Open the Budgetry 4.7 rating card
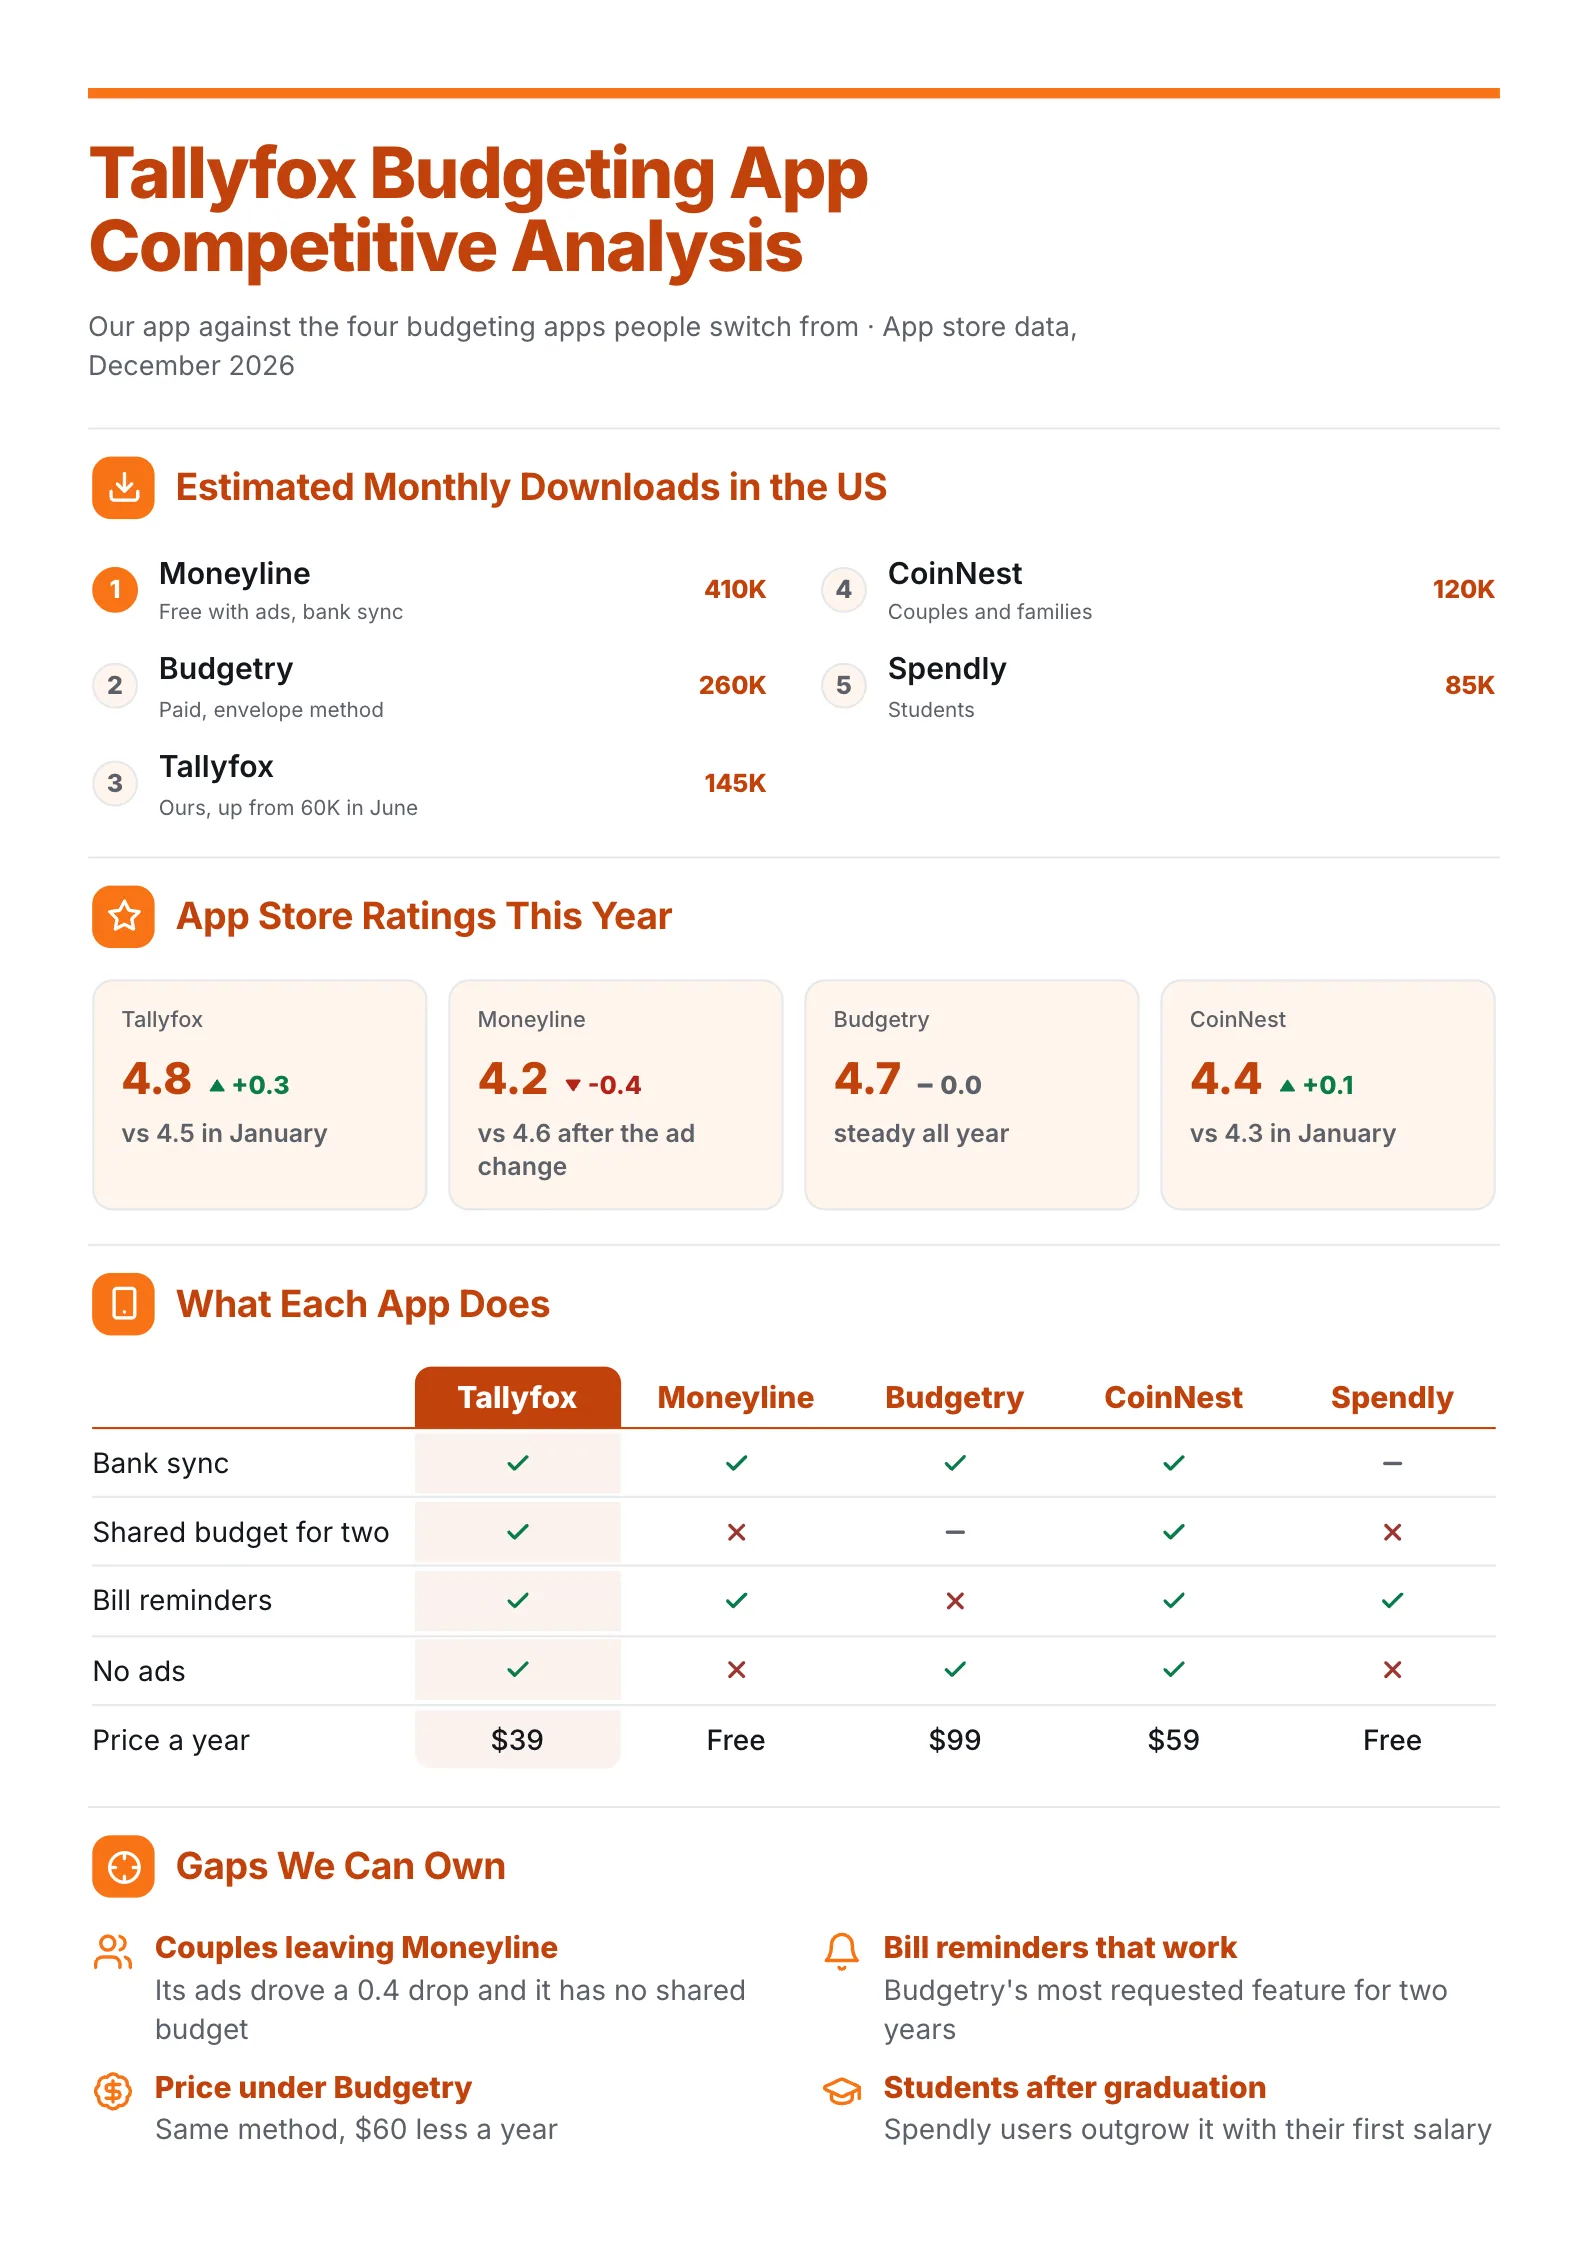This screenshot has height=2246, width=1588. (972, 1095)
